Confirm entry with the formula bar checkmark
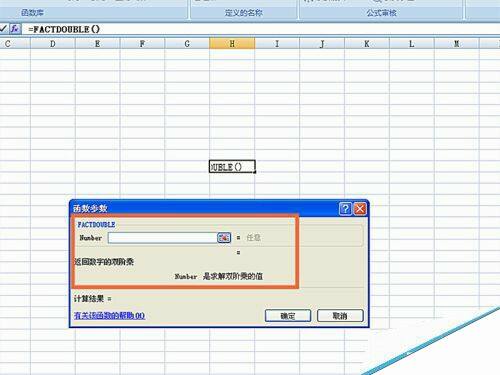 pos(3,29)
